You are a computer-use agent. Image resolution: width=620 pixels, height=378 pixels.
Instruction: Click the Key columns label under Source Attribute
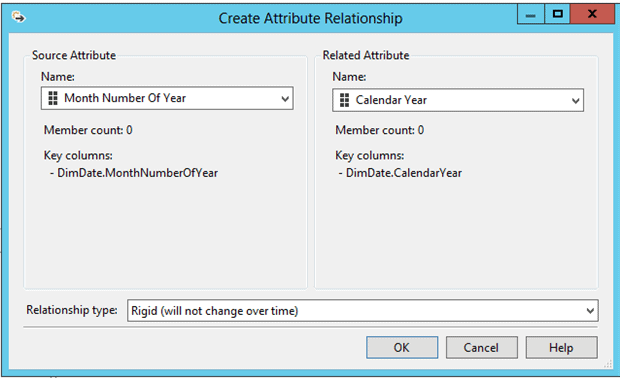click(x=78, y=156)
